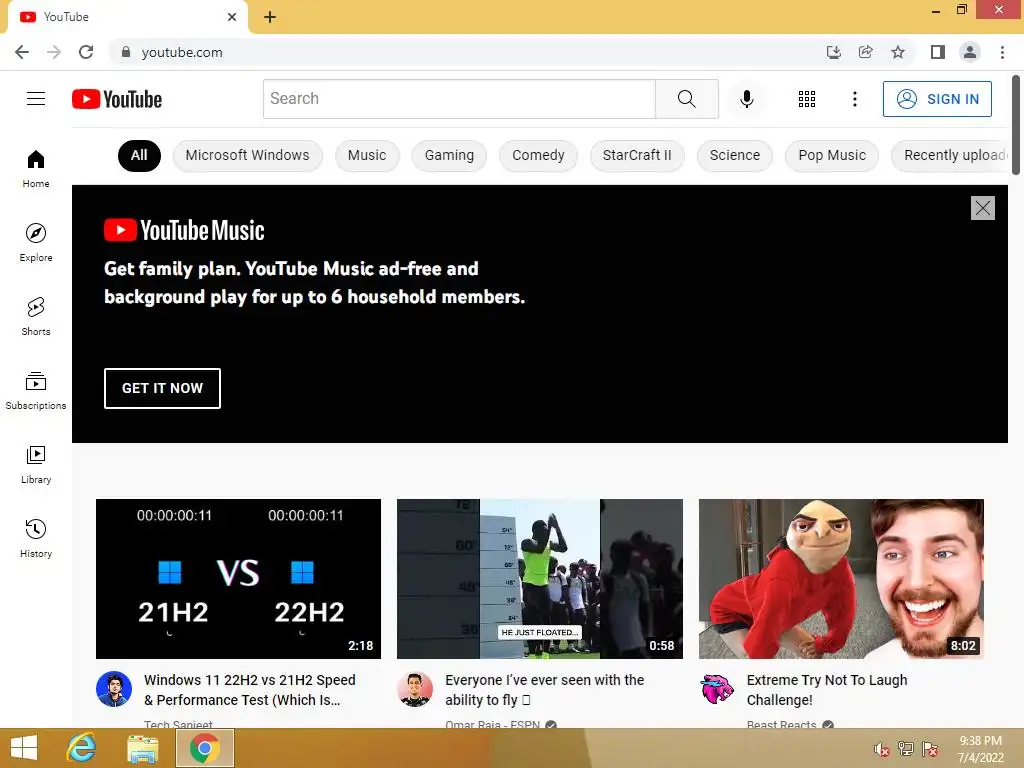Open Library in sidebar
The height and width of the screenshot is (768, 1024).
[x=36, y=464]
